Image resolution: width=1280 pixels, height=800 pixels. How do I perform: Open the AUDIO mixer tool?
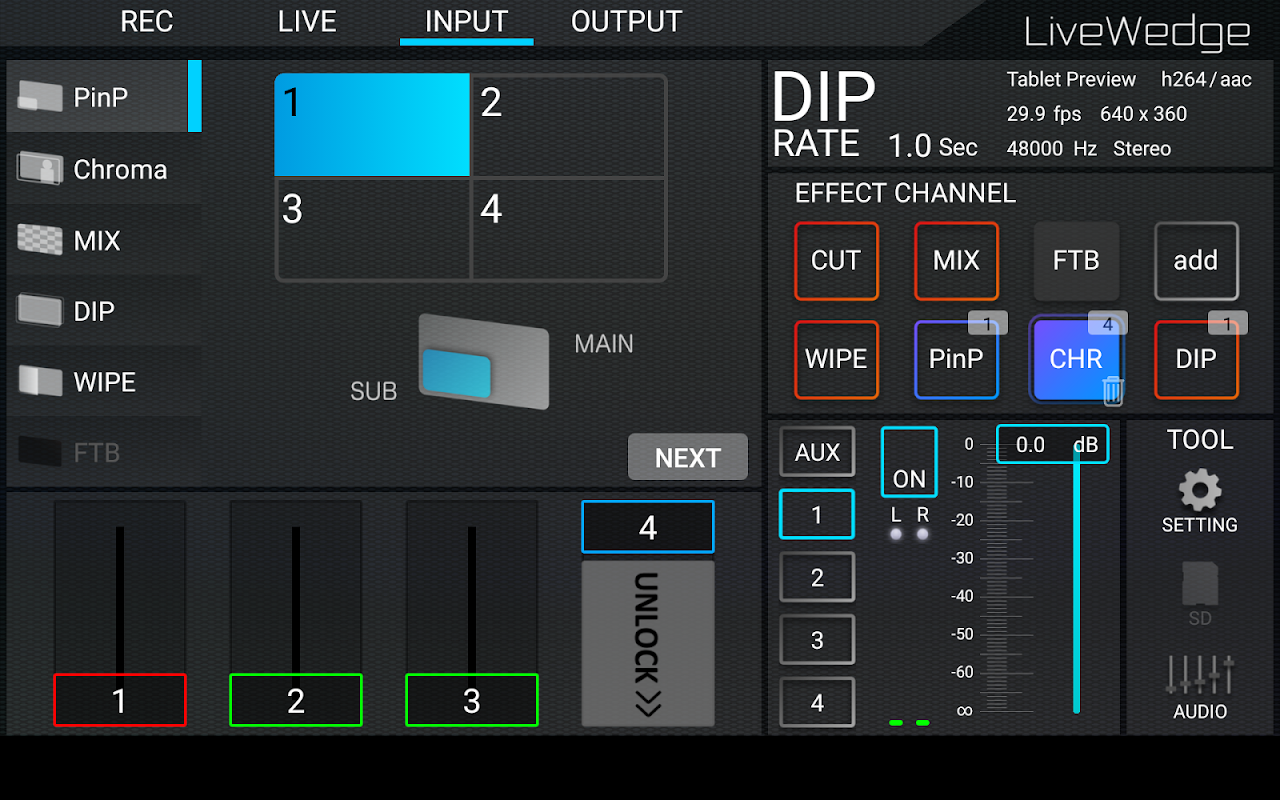coord(1199,686)
